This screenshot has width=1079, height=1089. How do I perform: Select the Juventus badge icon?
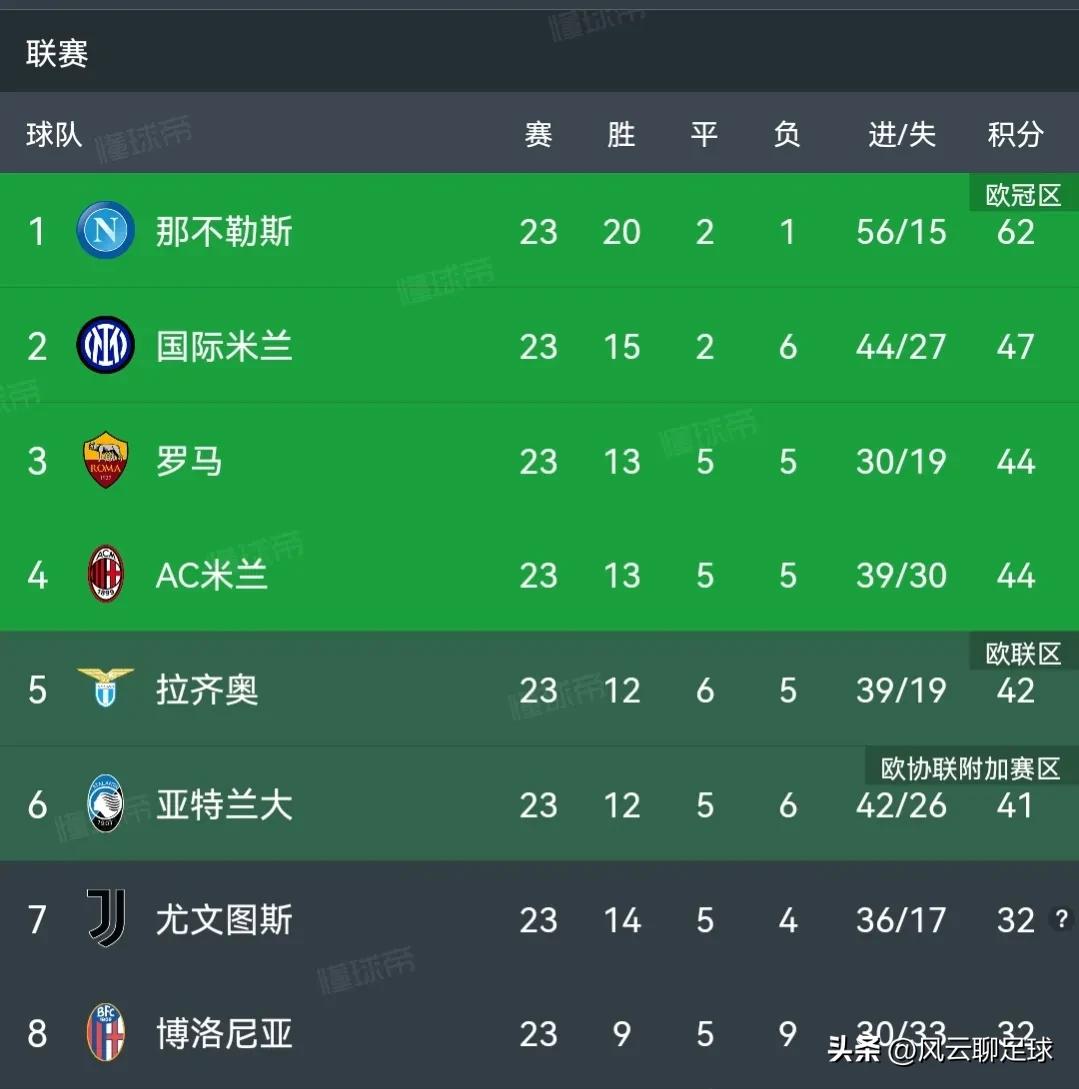point(105,920)
